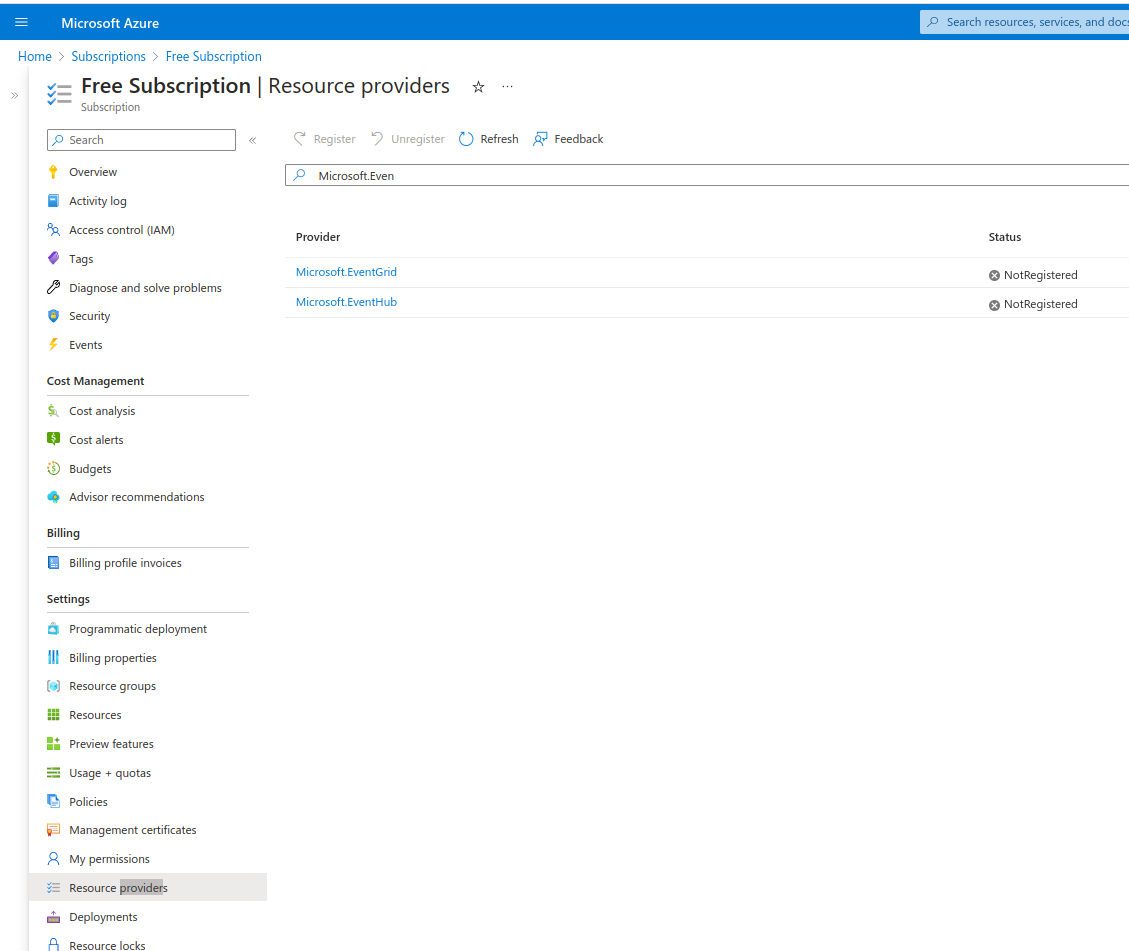Open the more options ellipsis next to title
The width and height of the screenshot is (1129, 951).
click(x=508, y=86)
